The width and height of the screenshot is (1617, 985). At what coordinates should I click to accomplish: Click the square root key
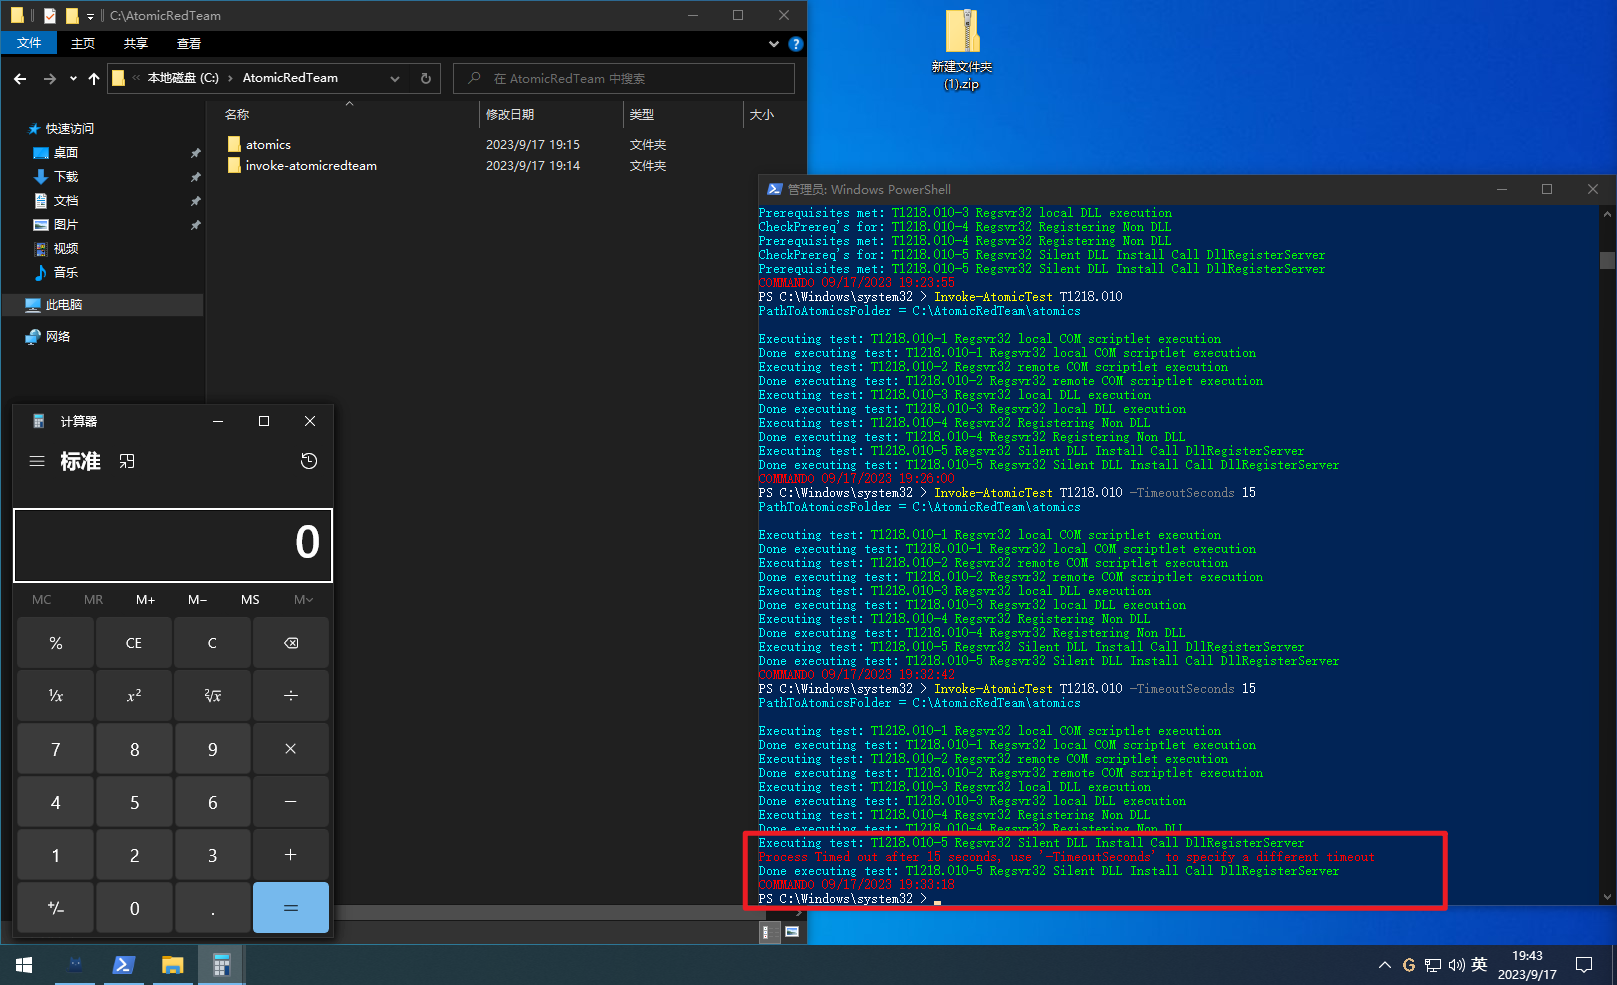[212, 696]
